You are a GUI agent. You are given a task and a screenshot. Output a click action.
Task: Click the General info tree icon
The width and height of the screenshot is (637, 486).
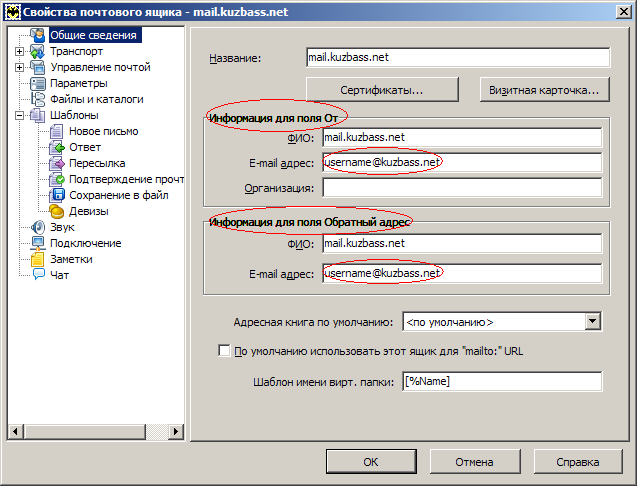pos(38,35)
